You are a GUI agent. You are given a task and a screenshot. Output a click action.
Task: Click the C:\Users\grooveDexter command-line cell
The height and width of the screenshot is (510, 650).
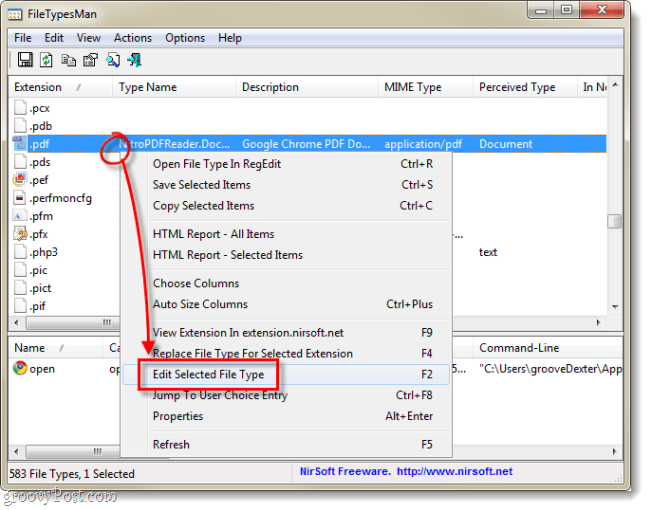click(x=551, y=369)
